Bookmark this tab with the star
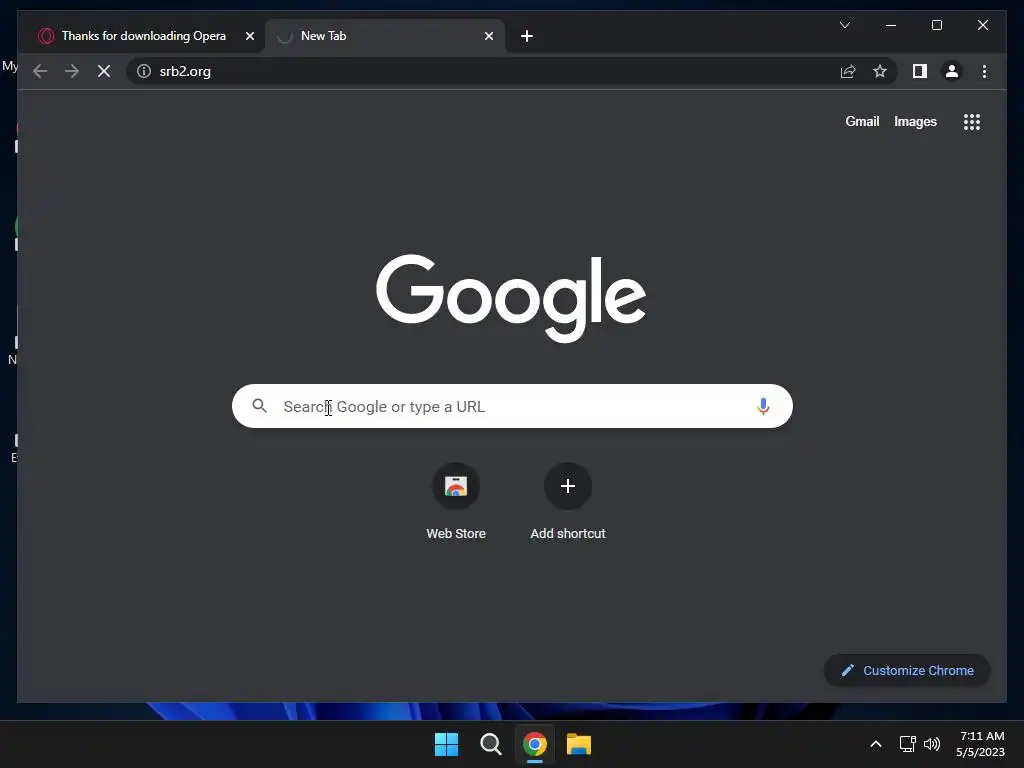This screenshot has height=768, width=1024. (x=880, y=71)
